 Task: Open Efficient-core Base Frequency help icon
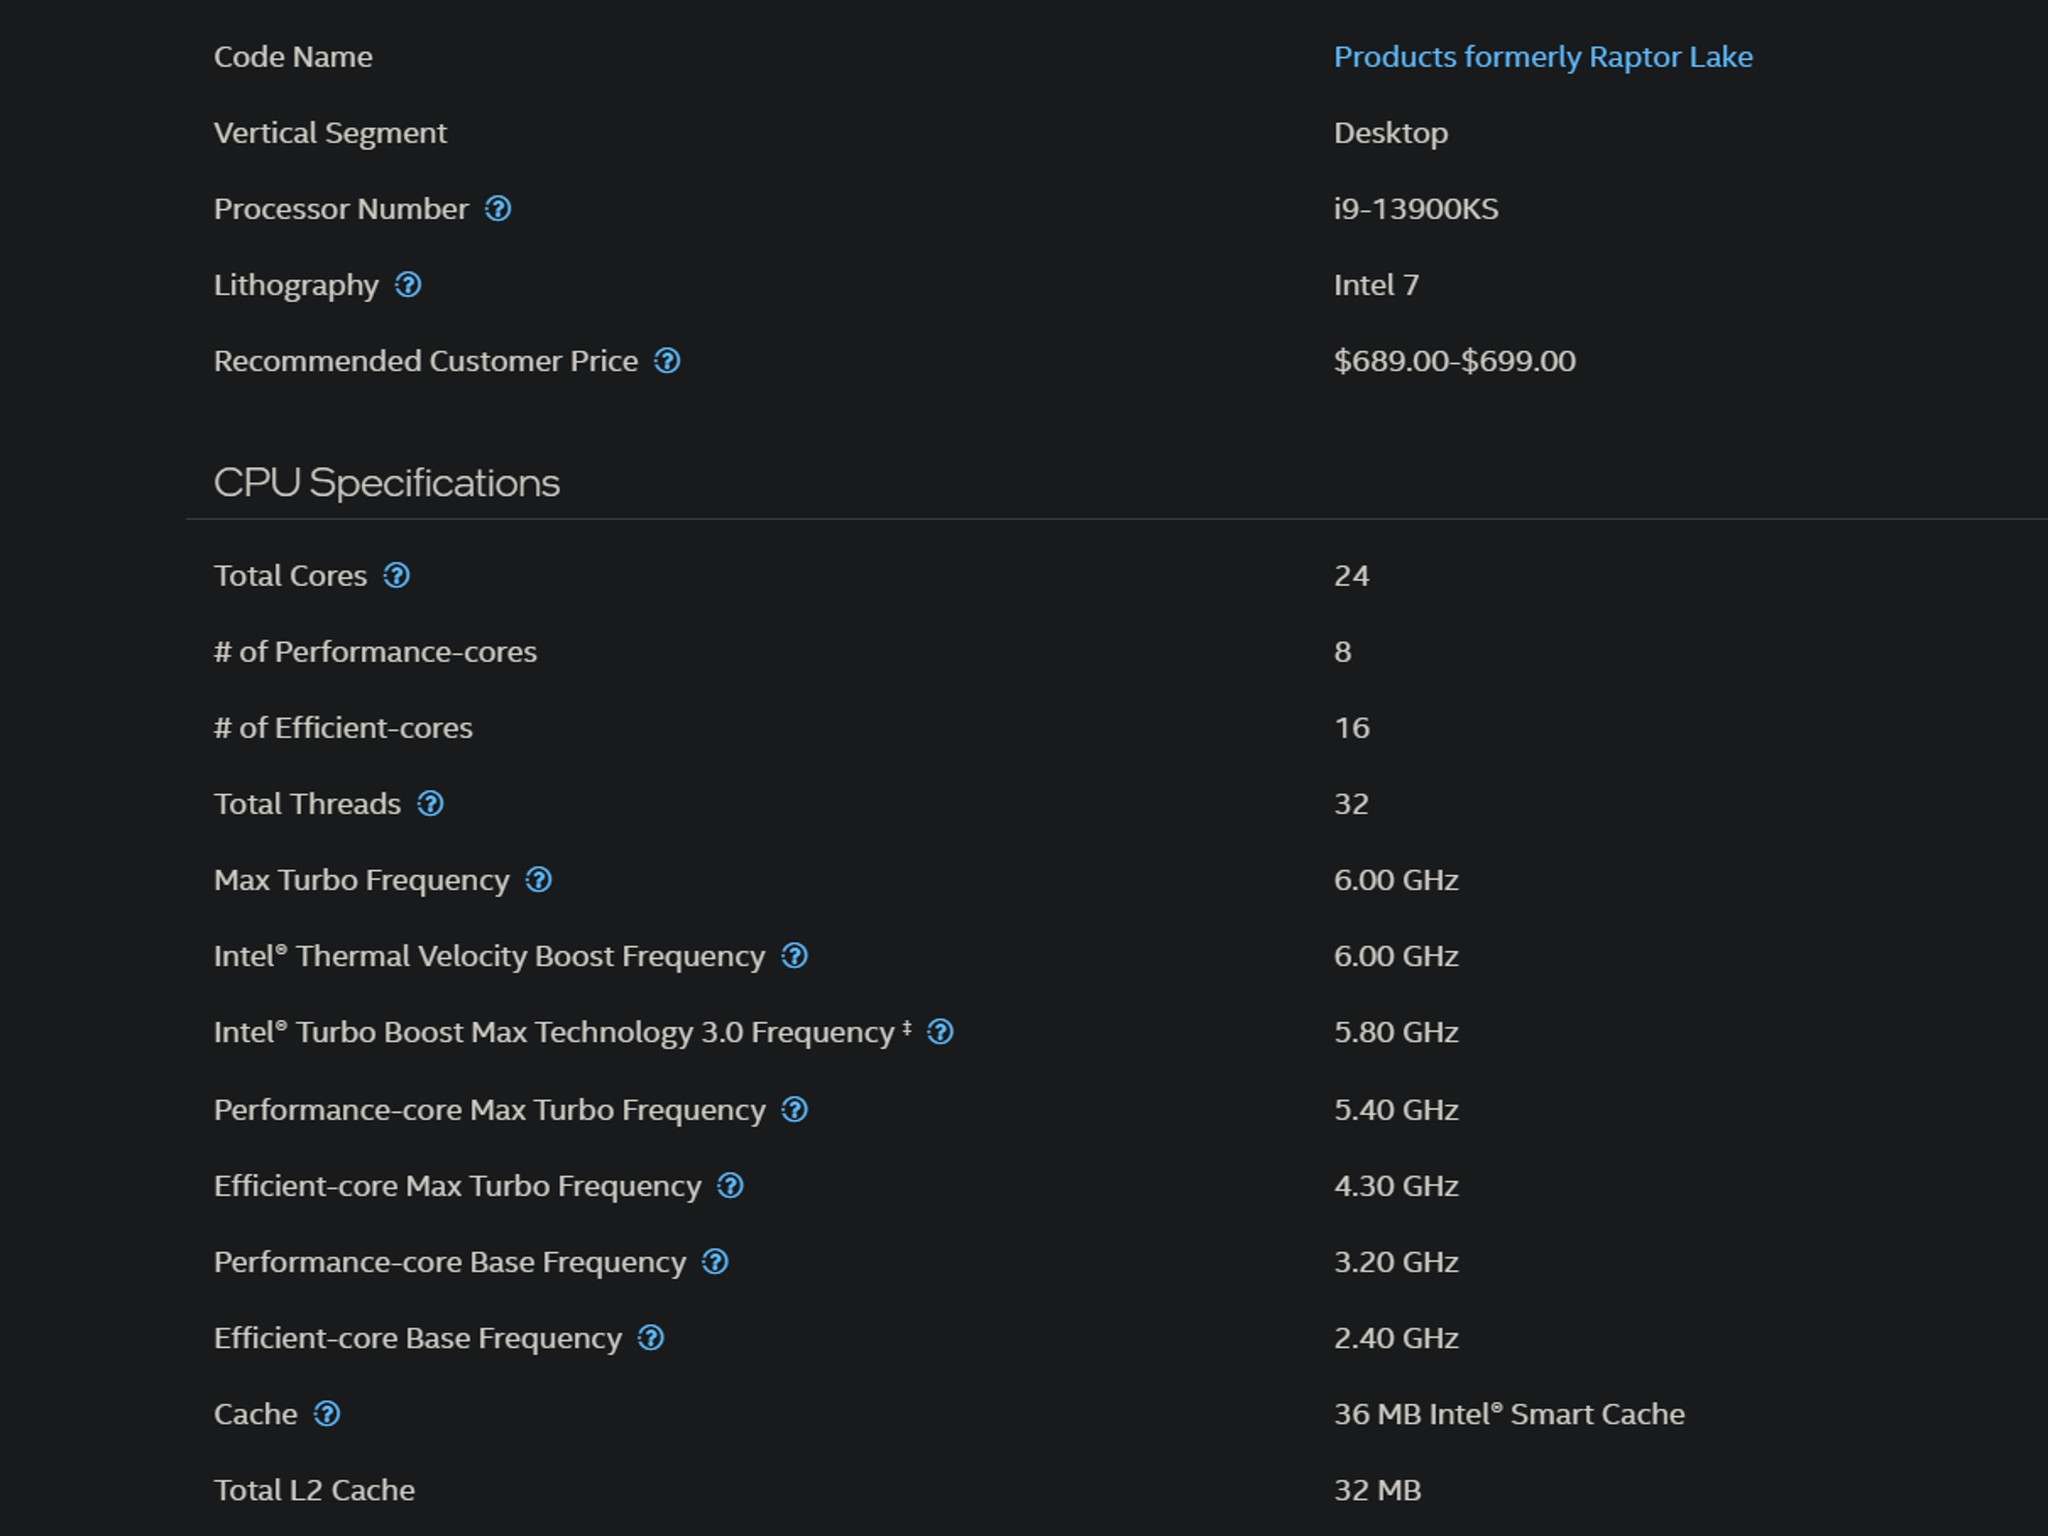pos(651,1338)
